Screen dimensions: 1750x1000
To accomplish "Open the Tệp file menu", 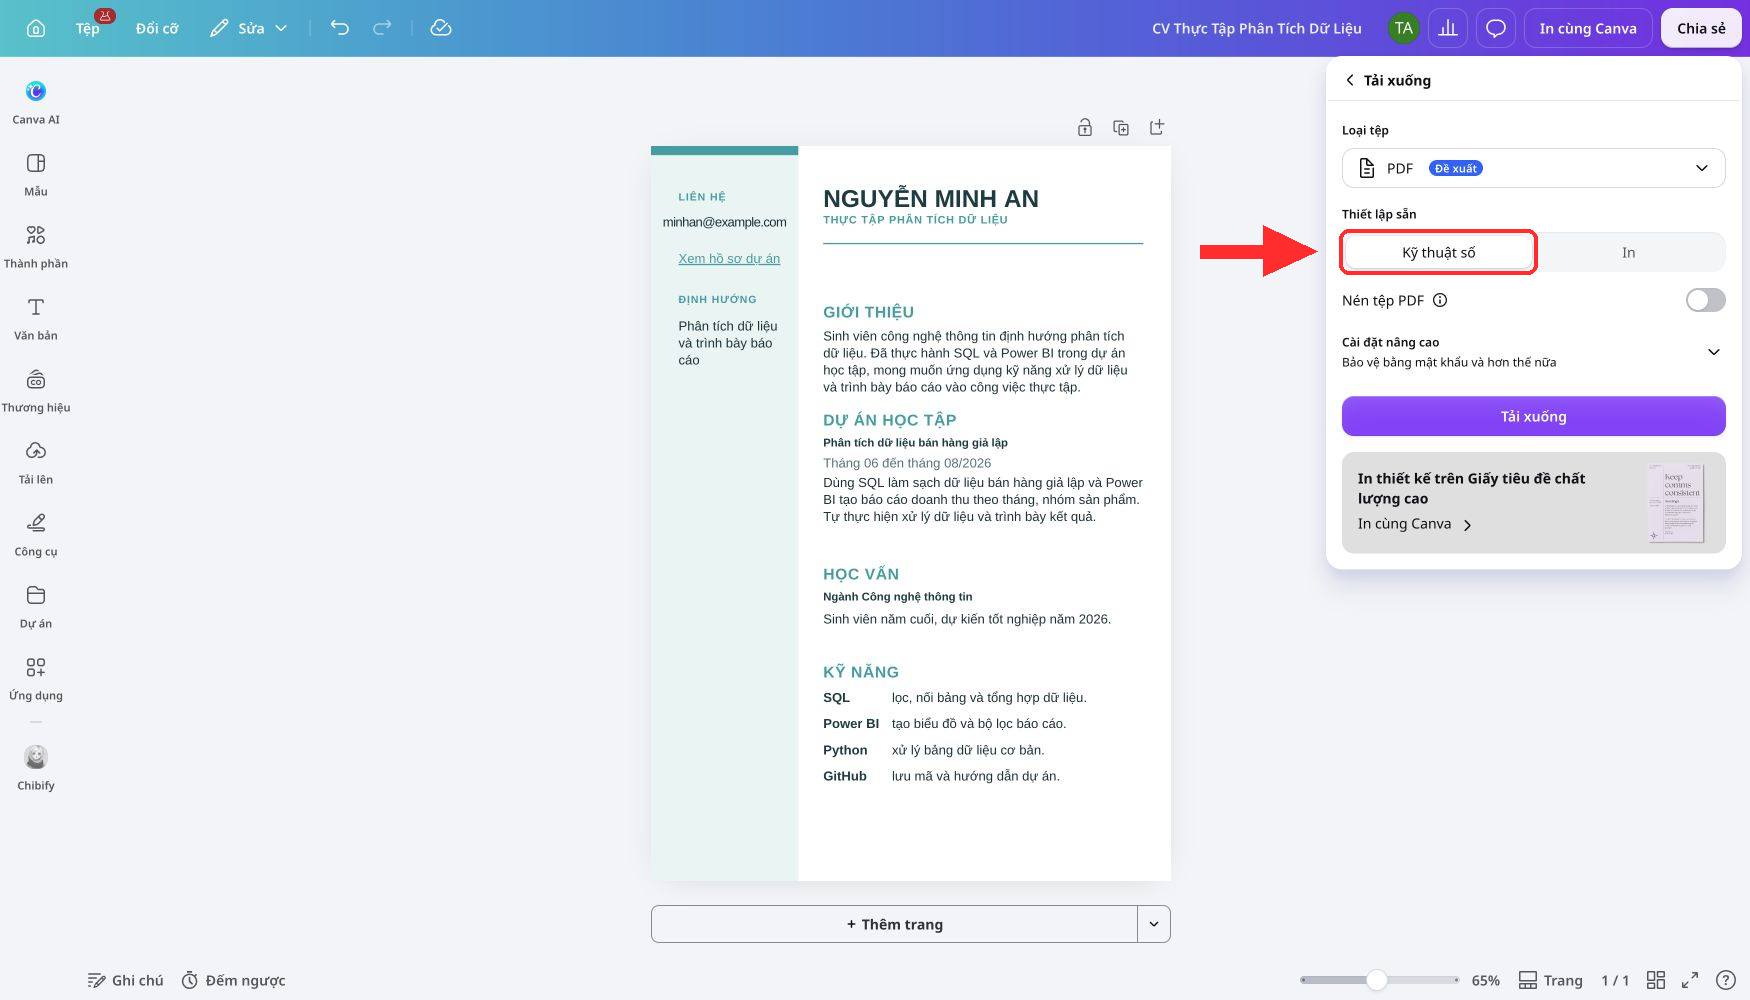I will coord(88,28).
